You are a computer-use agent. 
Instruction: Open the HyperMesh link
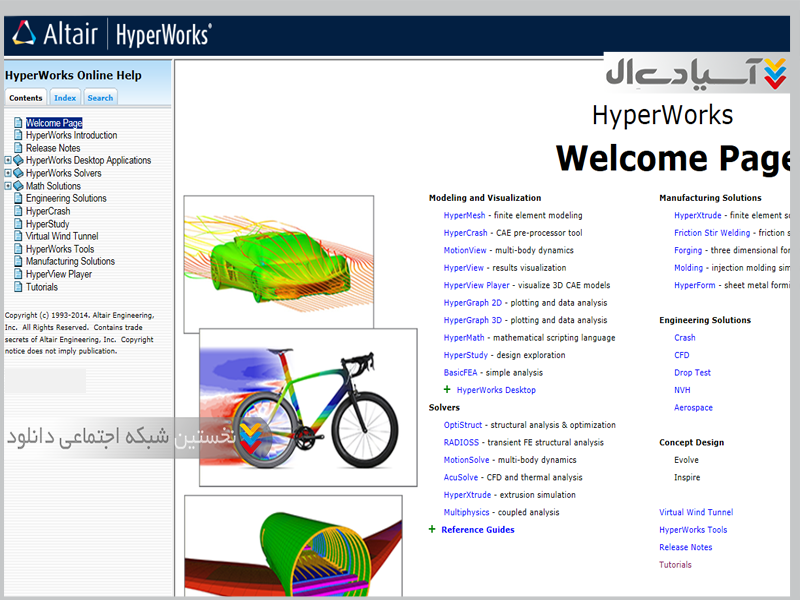point(464,216)
